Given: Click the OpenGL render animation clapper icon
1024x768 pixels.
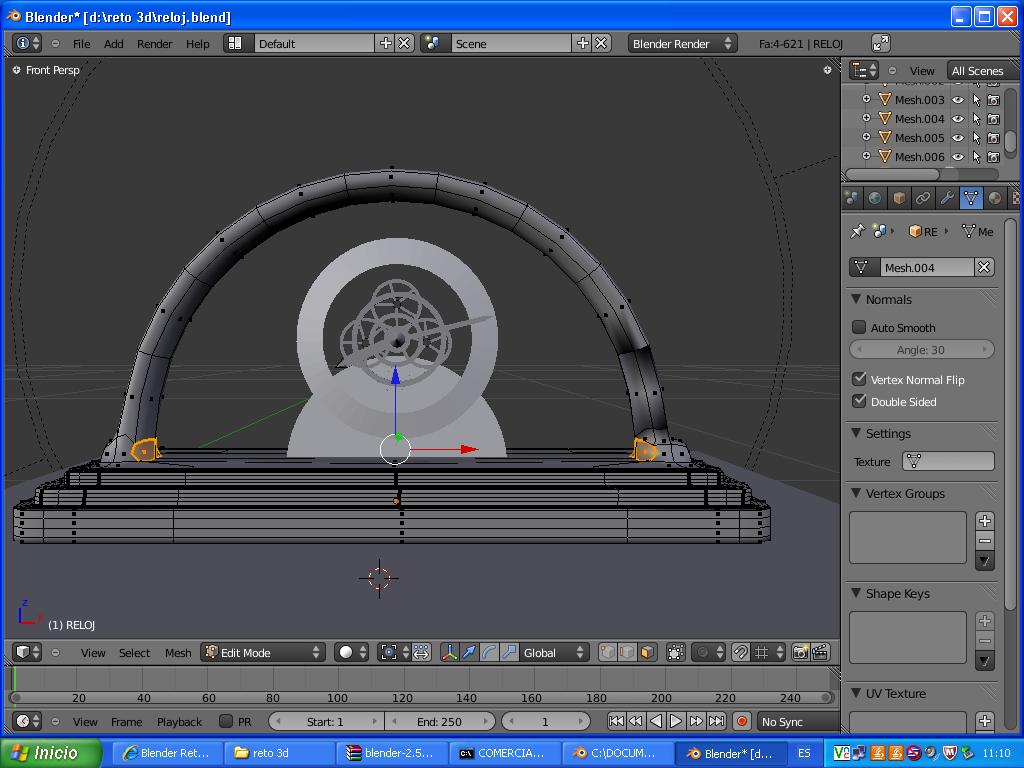Looking at the screenshot, I should (x=820, y=652).
